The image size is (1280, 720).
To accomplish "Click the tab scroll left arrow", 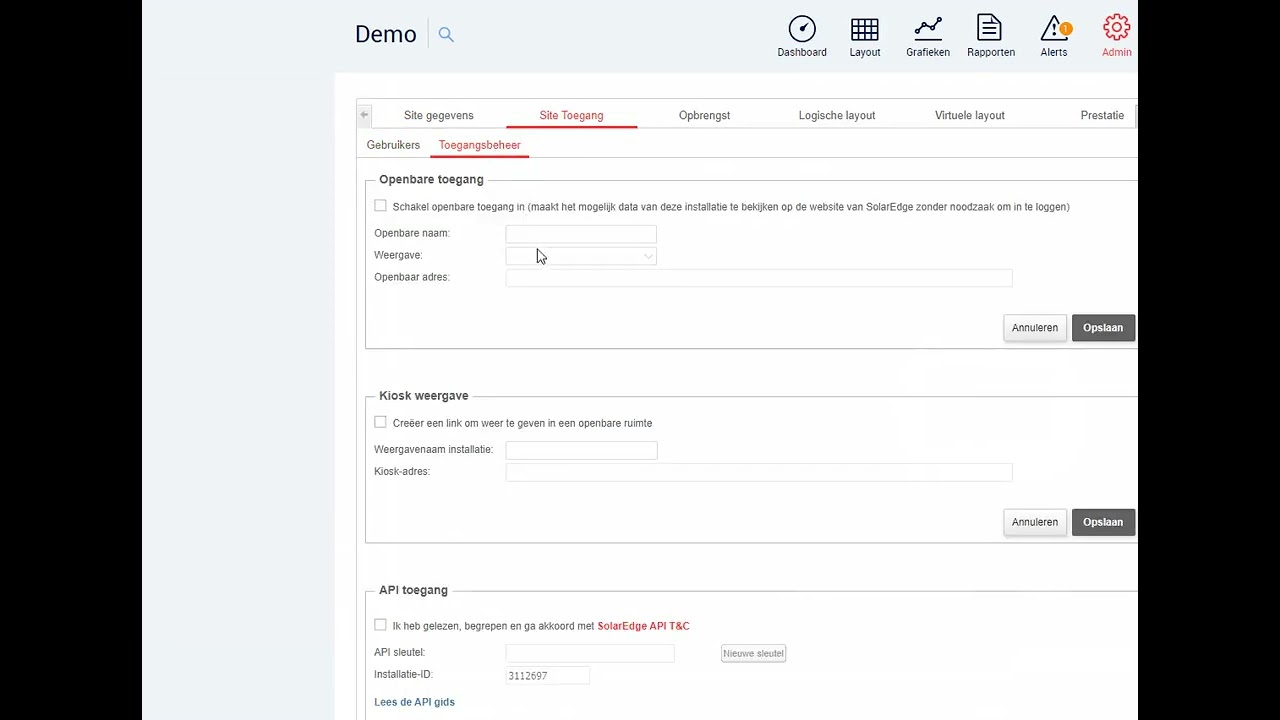I will click(x=364, y=115).
